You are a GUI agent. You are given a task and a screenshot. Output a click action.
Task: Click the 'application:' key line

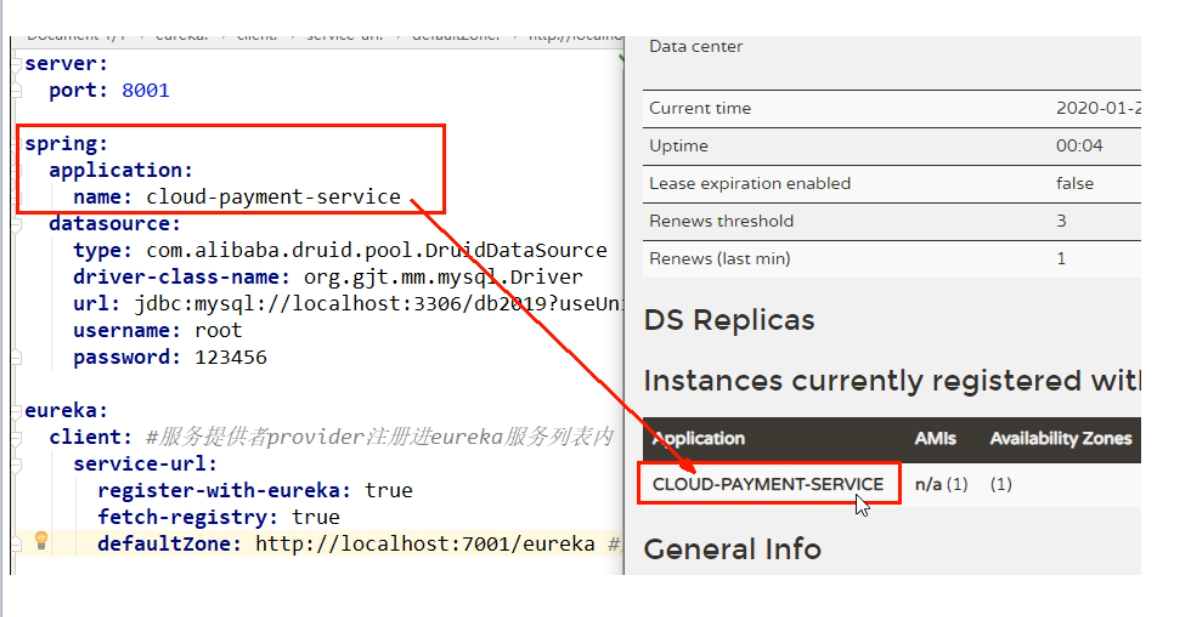click(121, 170)
